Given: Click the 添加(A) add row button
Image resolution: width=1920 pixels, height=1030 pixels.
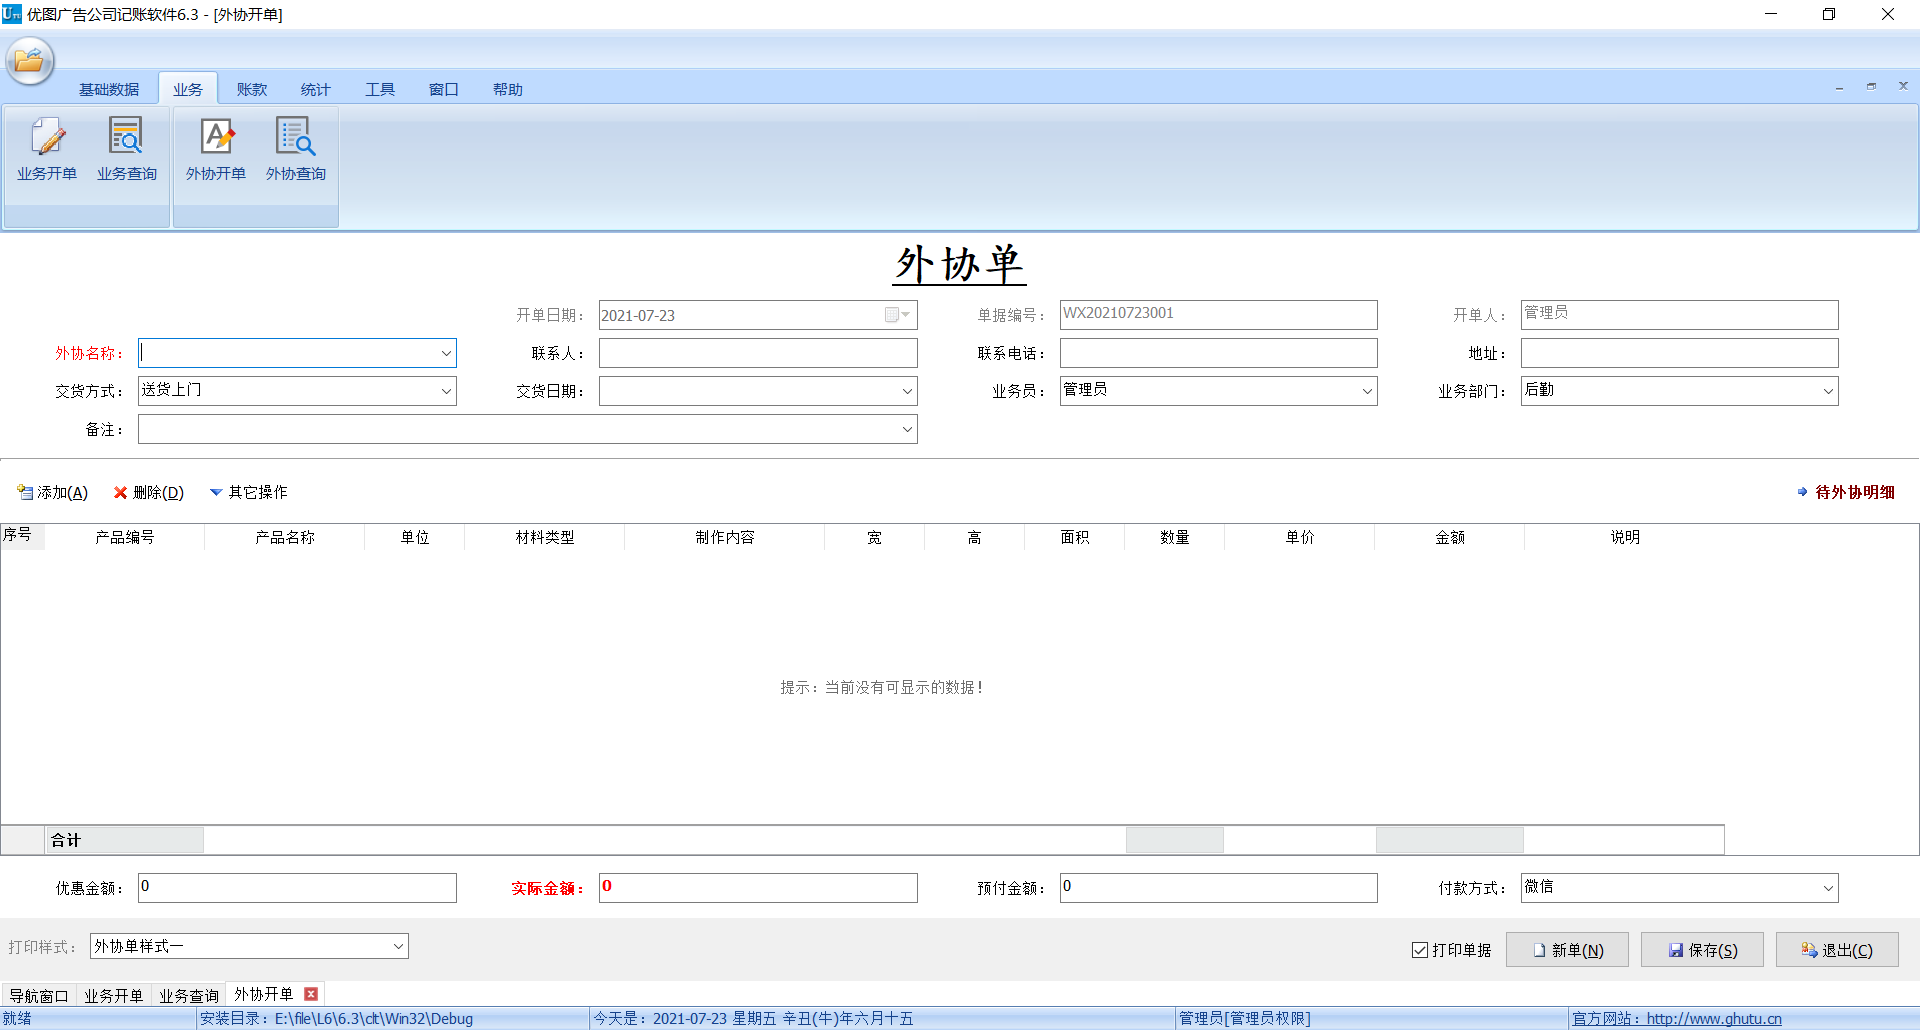Looking at the screenshot, I should pyautogui.click(x=53, y=492).
